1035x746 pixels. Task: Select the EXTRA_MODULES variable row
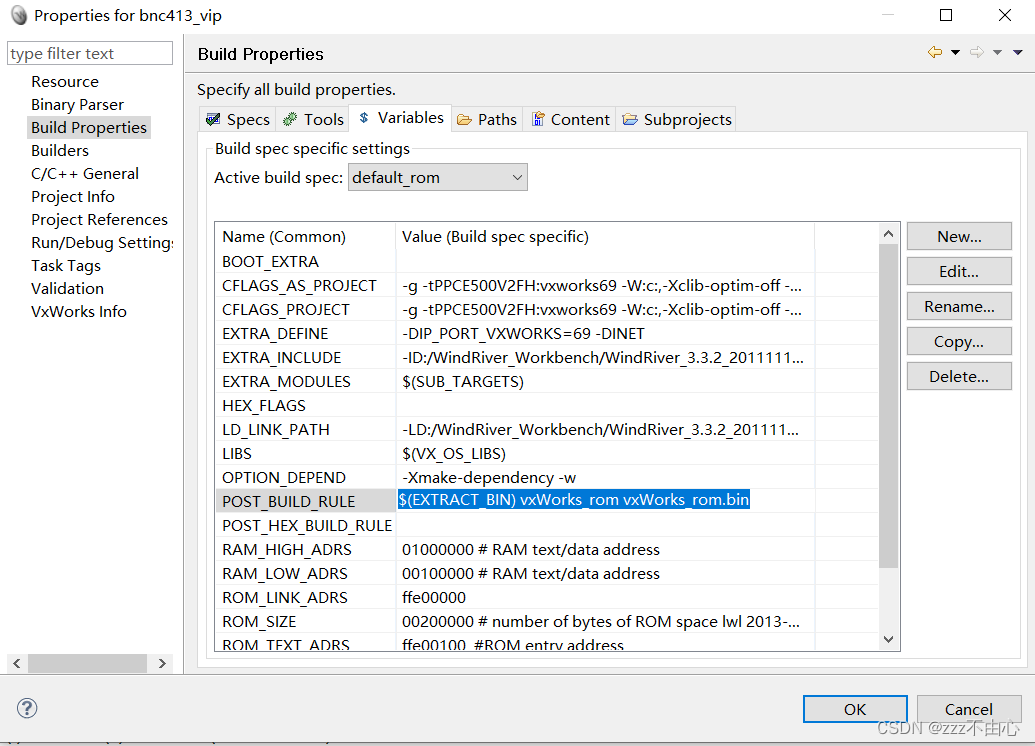[x=547, y=382]
